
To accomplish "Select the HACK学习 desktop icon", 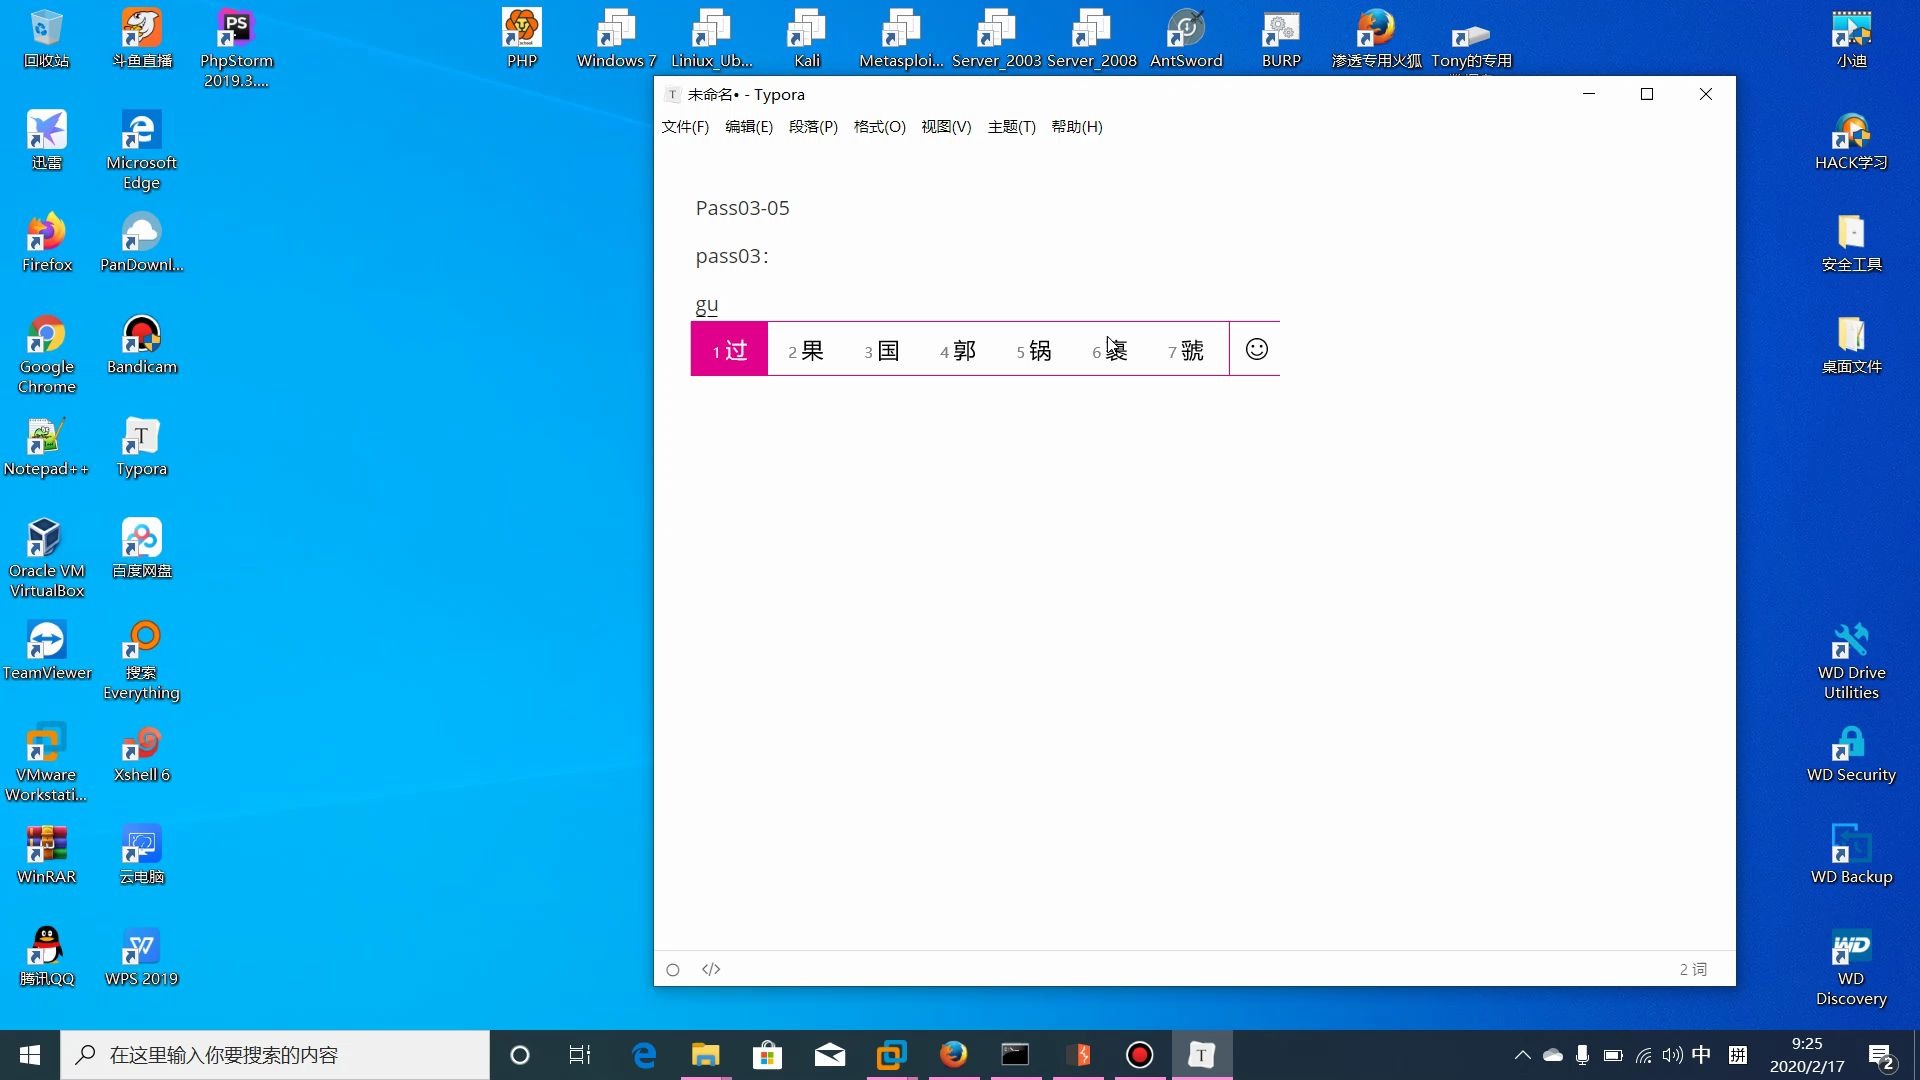I will click(x=1852, y=141).
